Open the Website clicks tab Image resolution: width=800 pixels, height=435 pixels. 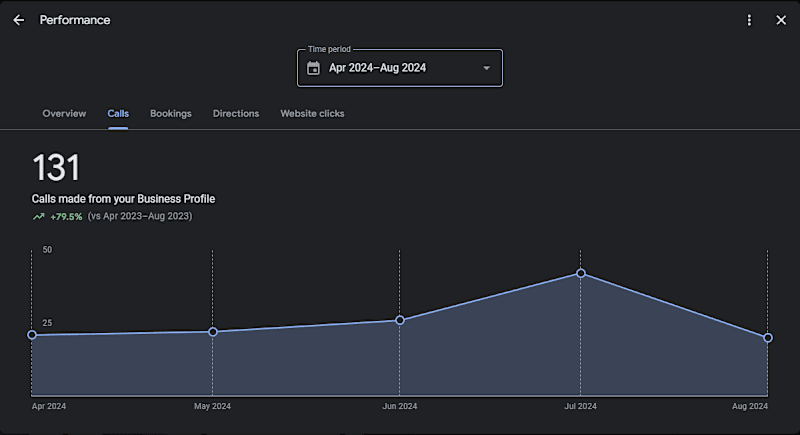coord(312,114)
